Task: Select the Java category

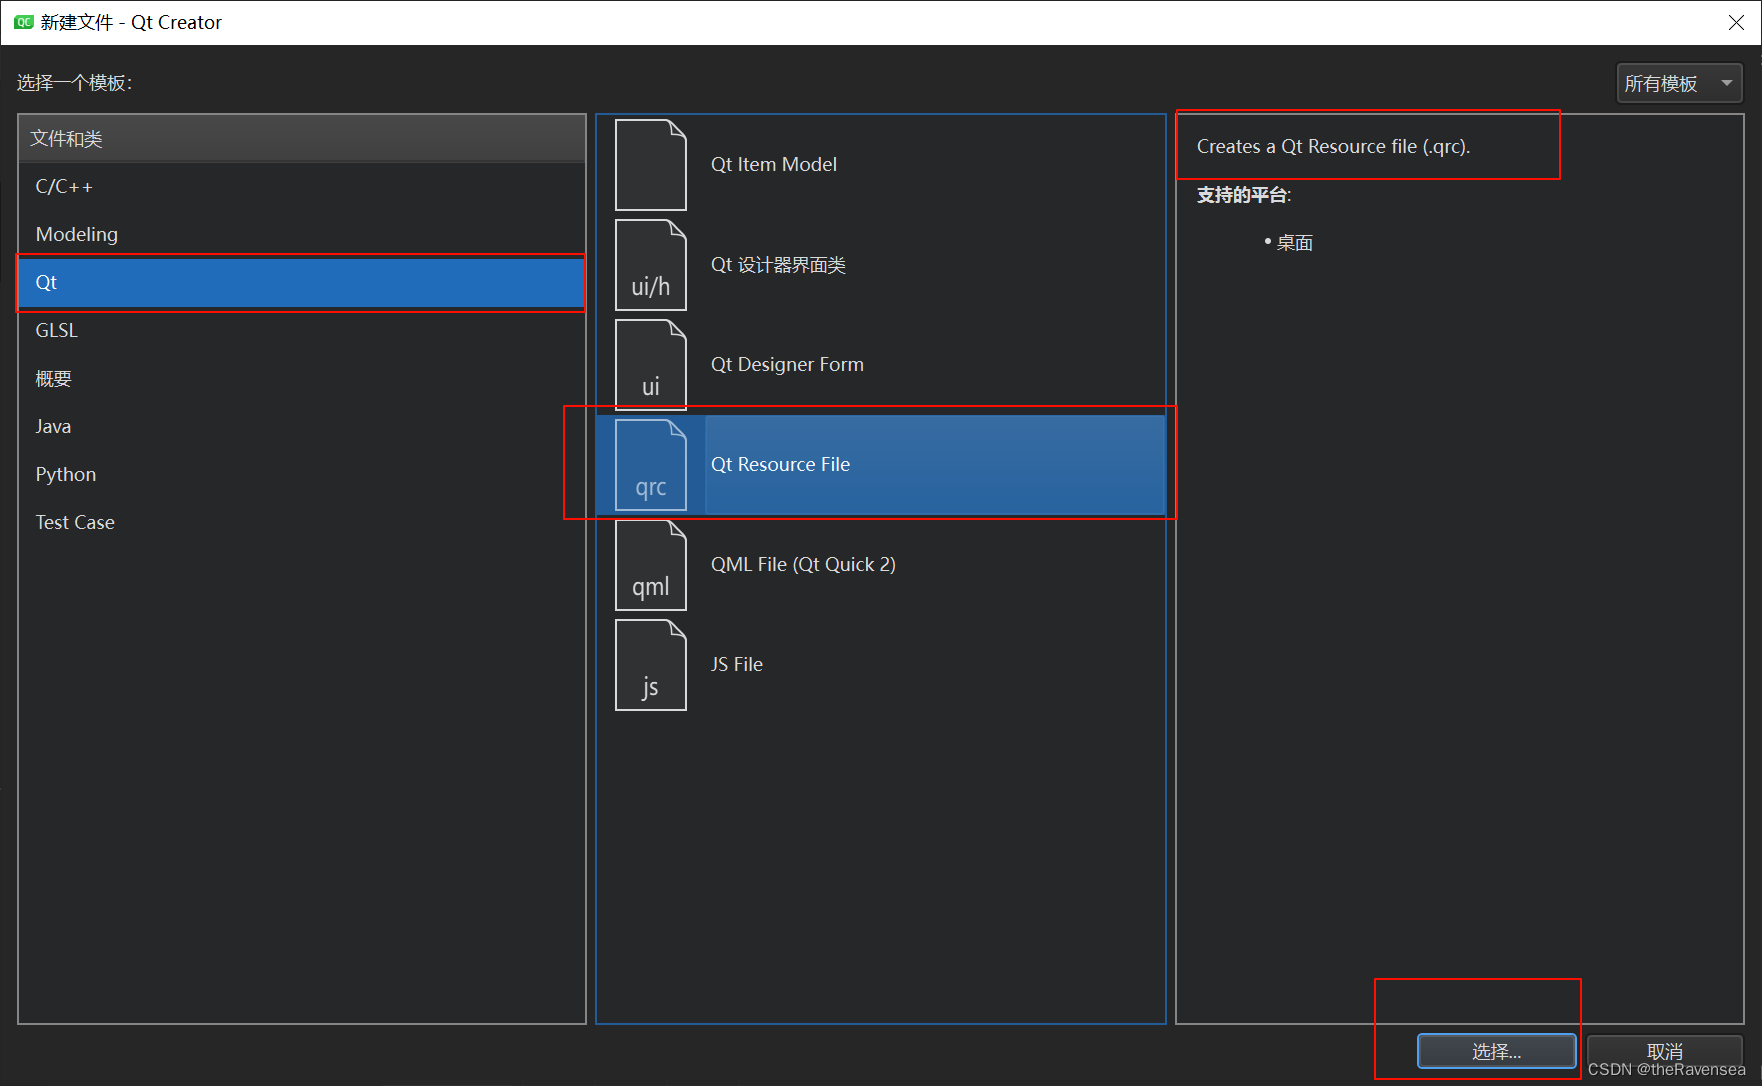Action: [301, 426]
